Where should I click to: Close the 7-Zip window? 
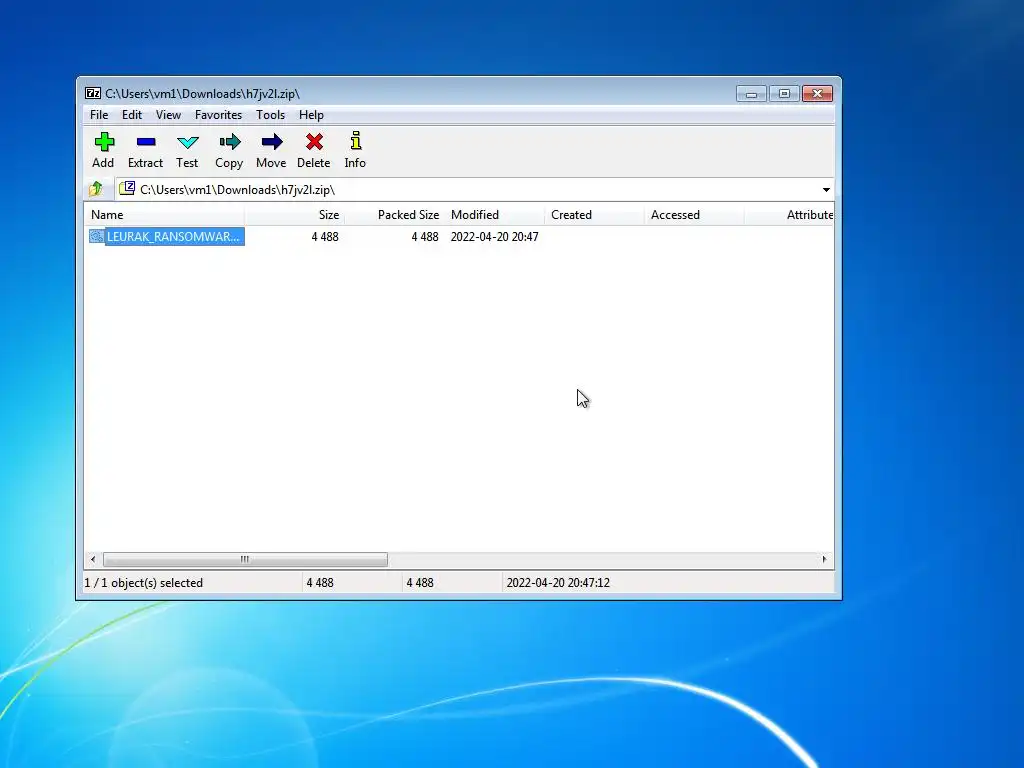(x=817, y=94)
